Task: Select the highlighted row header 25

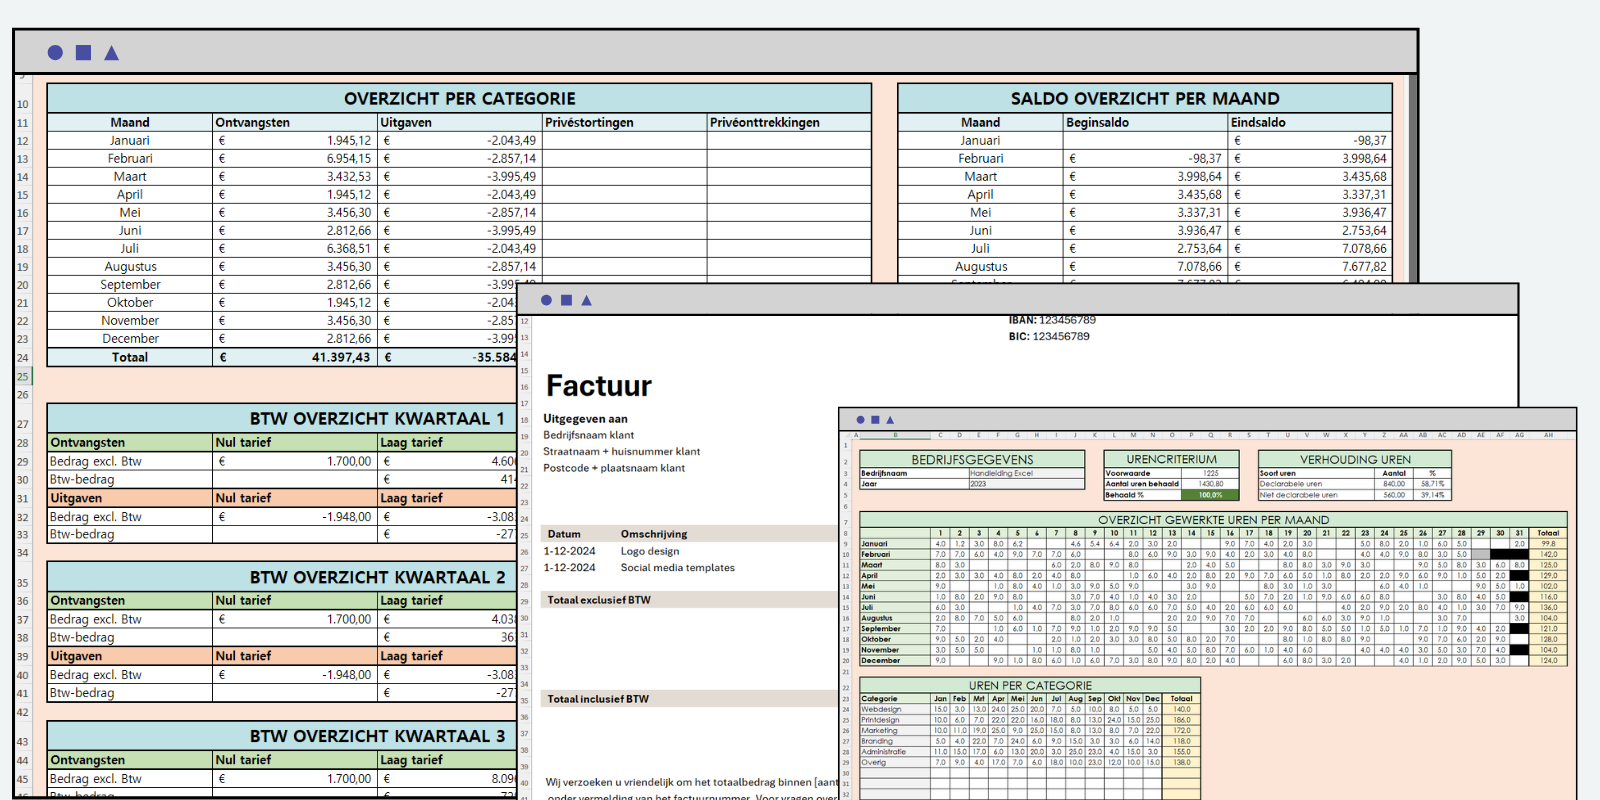Action: tap(22, 376)
